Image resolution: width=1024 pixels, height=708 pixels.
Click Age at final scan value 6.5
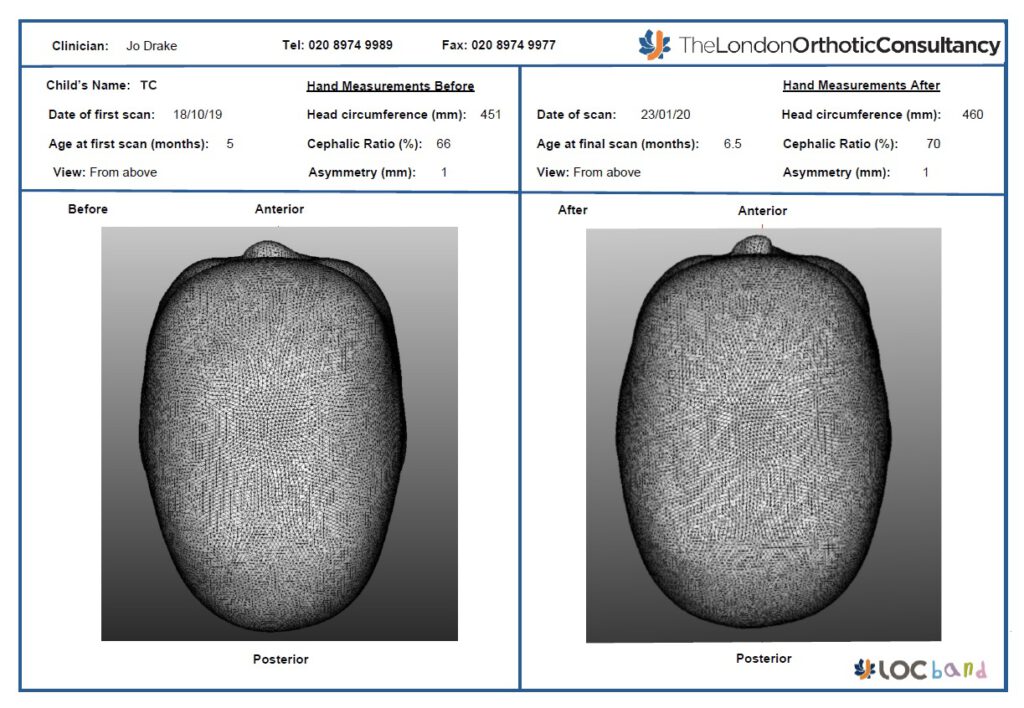(732, 144)
